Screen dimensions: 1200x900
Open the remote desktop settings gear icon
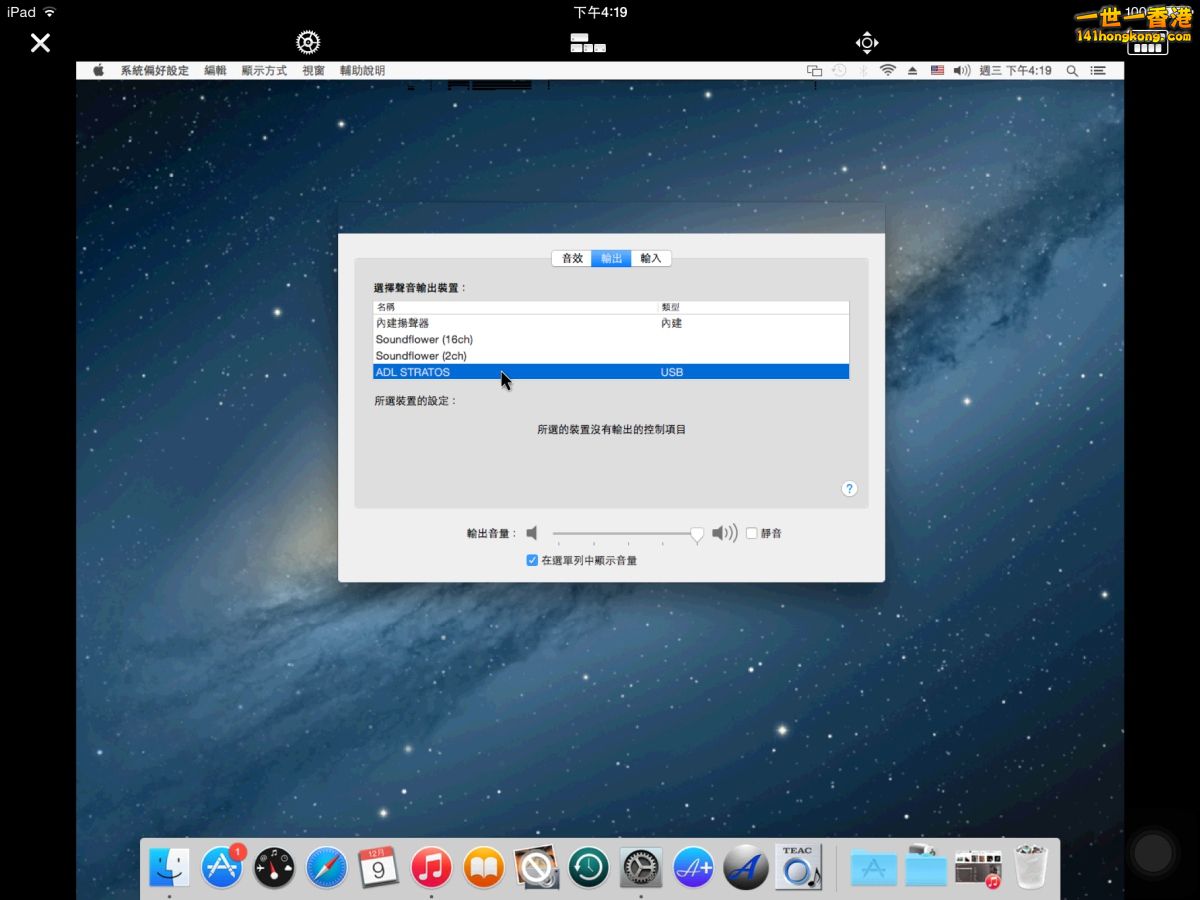(308, 42)
